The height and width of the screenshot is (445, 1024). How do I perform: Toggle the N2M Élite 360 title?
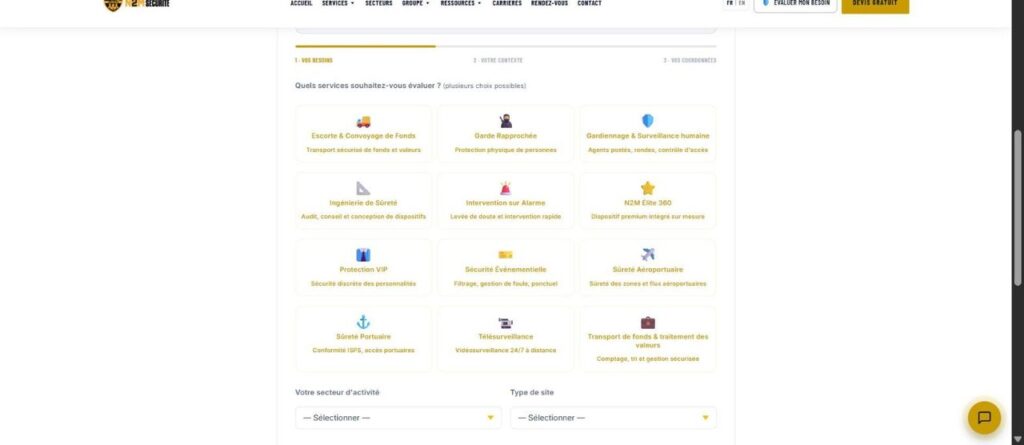647,203
